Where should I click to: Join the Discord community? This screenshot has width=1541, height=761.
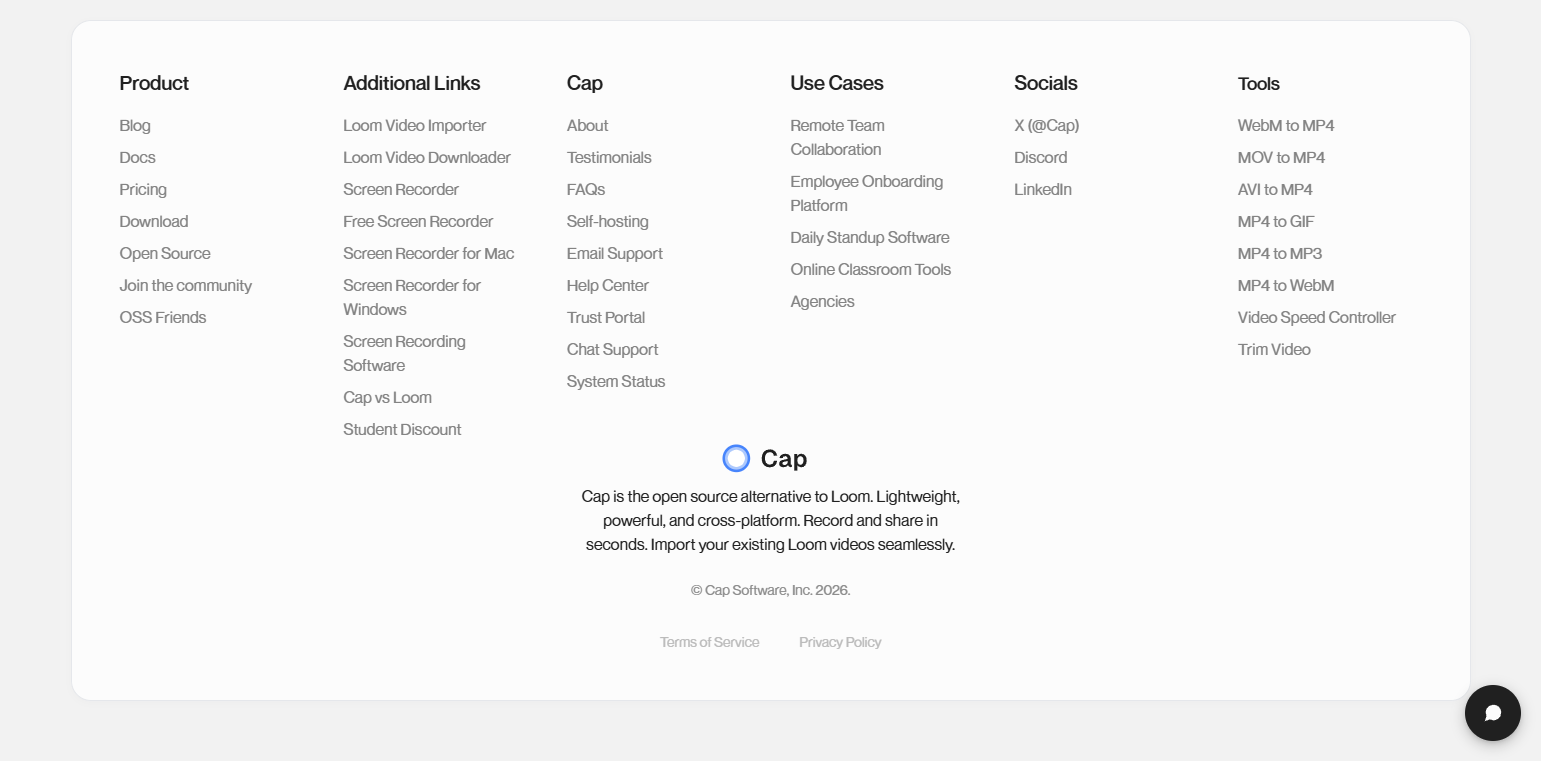[x=1040, y=157]
